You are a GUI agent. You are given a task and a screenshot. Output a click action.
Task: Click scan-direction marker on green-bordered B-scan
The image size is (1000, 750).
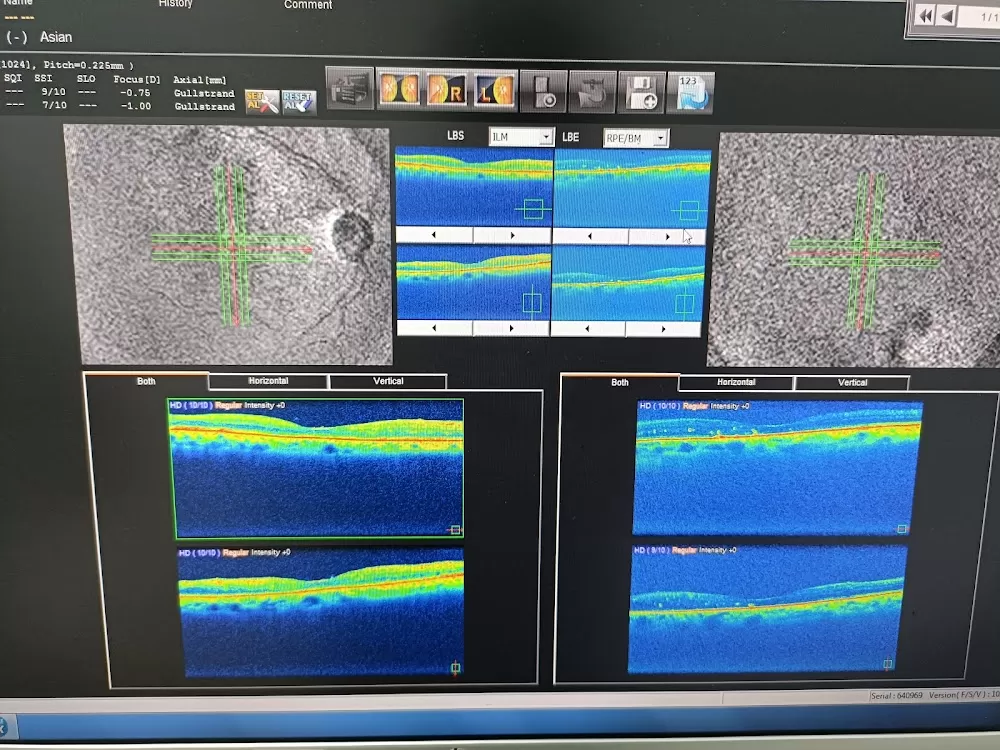[455, 529]
